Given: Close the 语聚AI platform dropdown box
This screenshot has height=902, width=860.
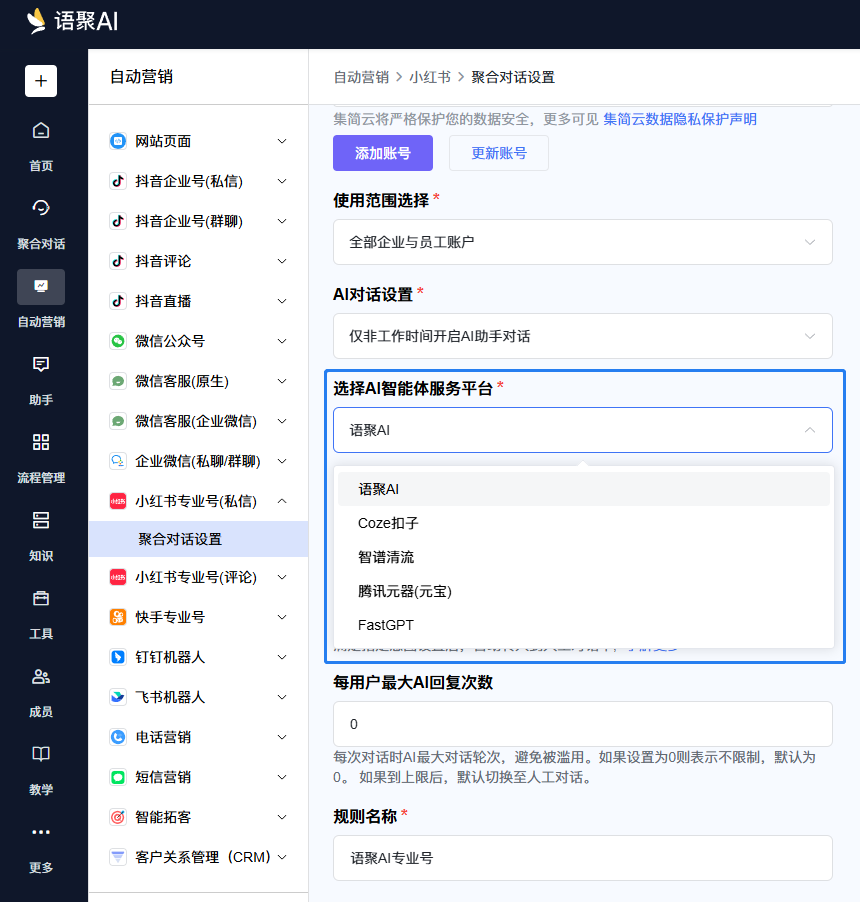Looking at the screenshot, I should click(x=583, y=430).
